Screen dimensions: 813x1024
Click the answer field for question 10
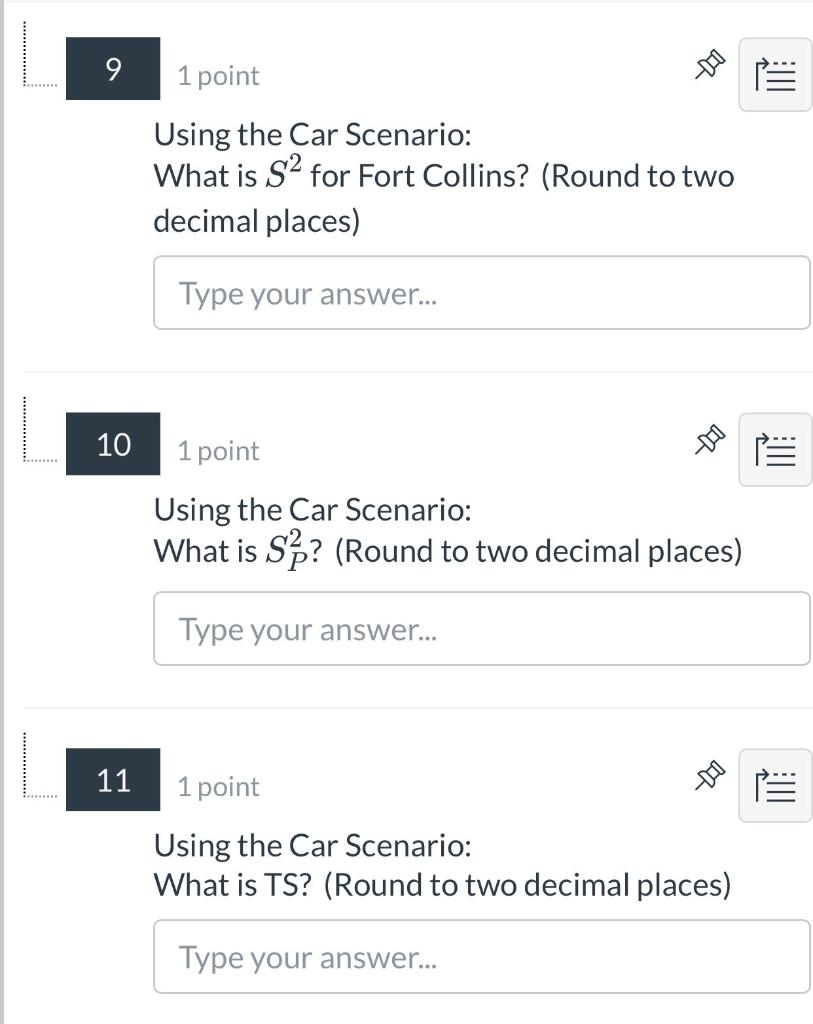pyautogui.click(x=481, y=628)
